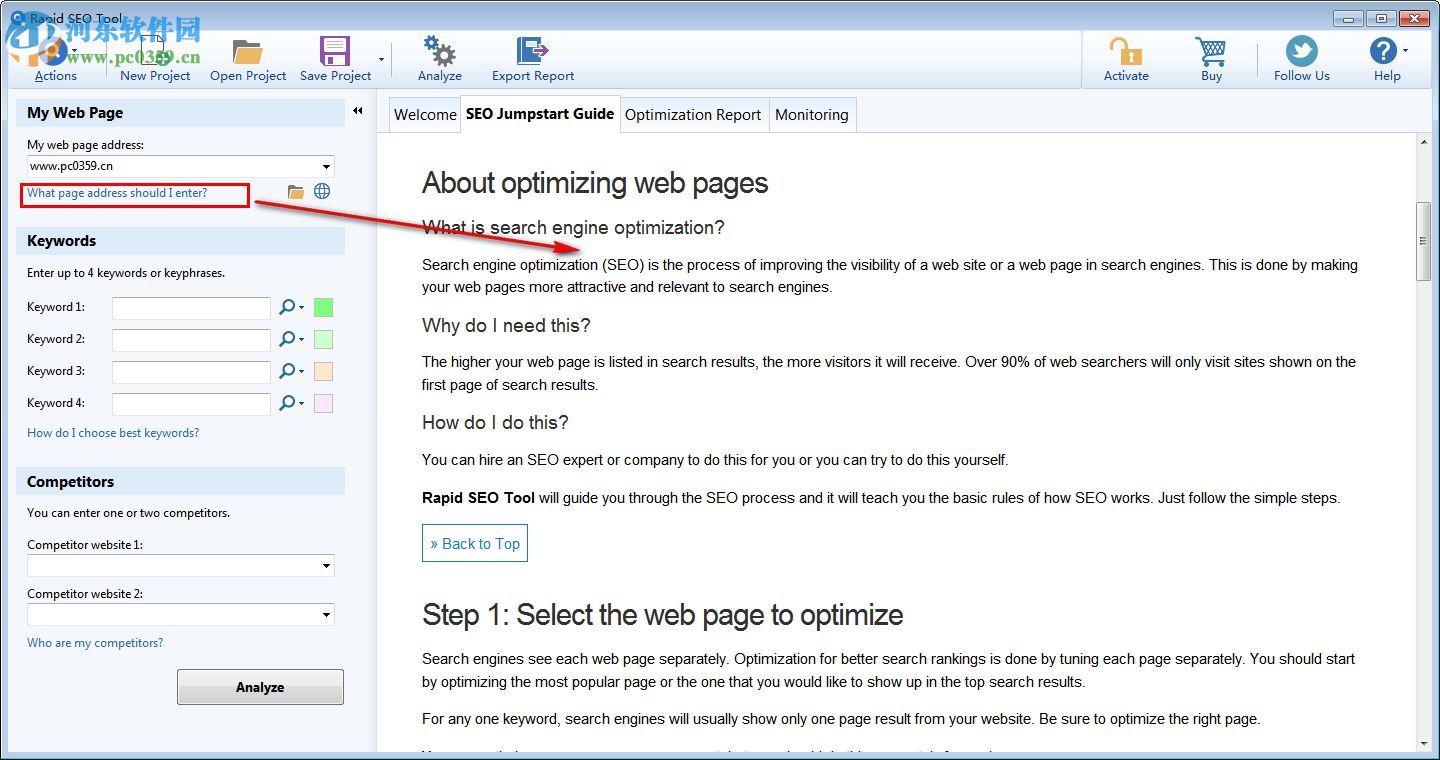Click the Follow Us Twitter icon

click(1301, 48)
